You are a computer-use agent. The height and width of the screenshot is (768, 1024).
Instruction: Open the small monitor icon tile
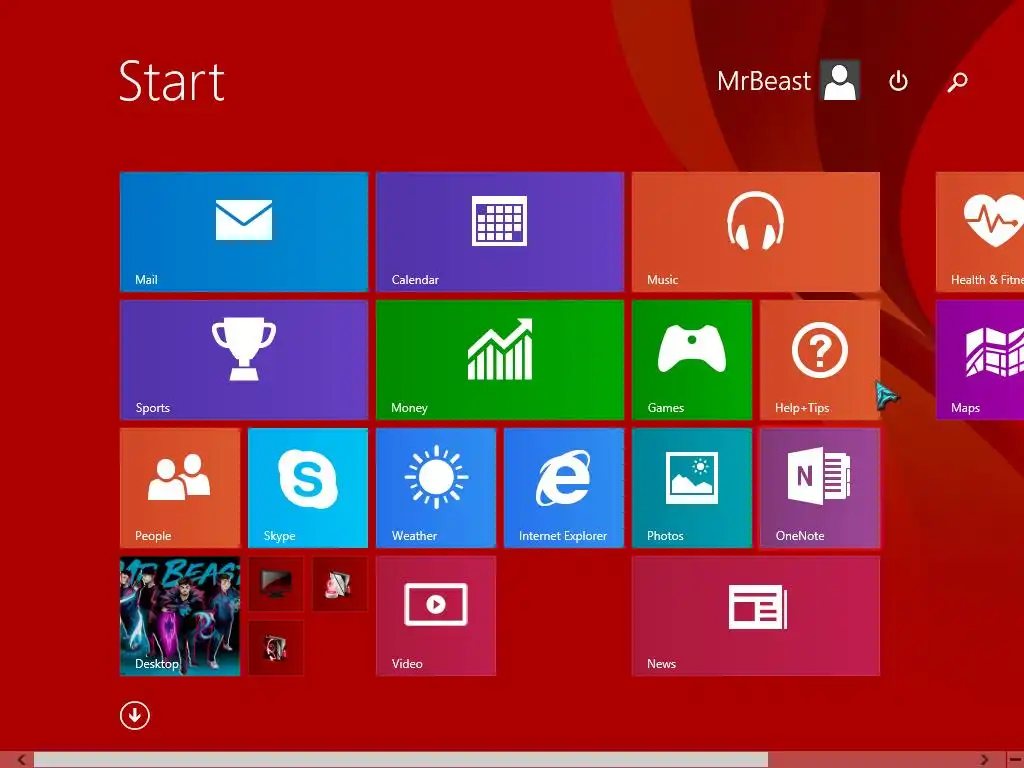(276, 584)
